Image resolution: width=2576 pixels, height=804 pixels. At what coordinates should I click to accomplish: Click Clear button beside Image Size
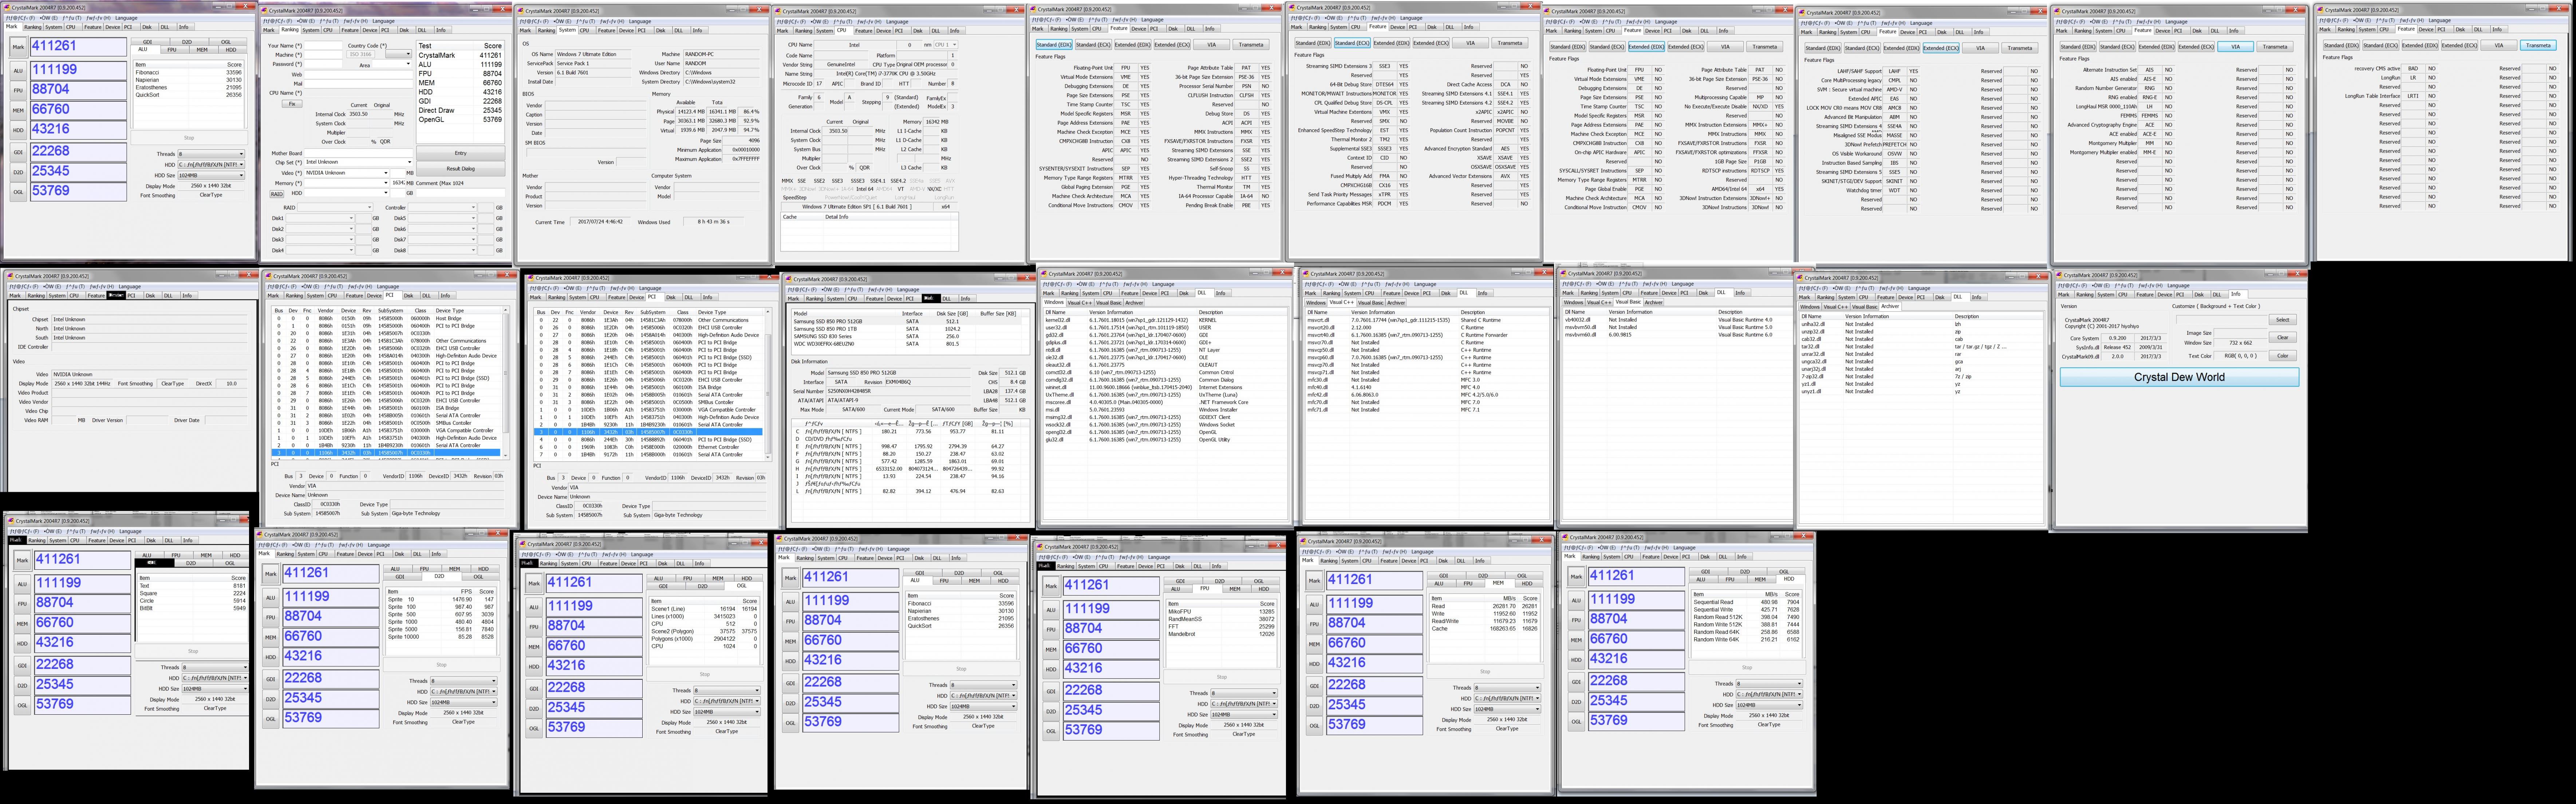coord(2282,337)
